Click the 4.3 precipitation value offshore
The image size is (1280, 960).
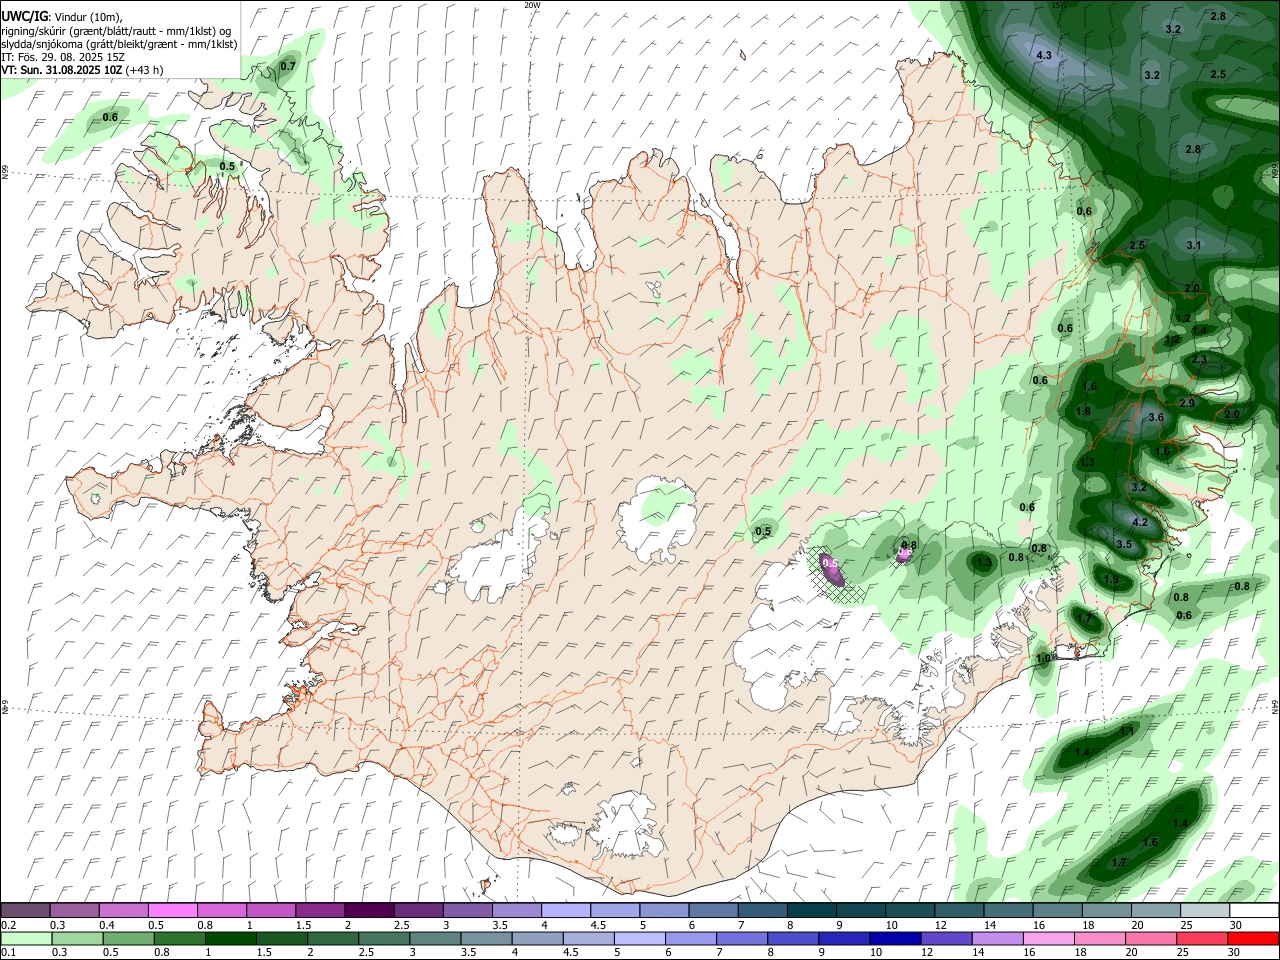1044,55
